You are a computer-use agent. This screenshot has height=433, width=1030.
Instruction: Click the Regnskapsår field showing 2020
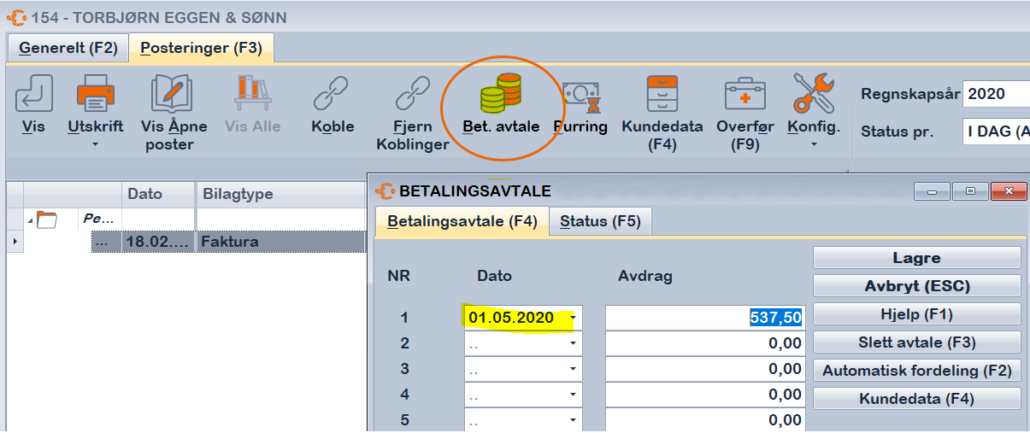(x=996, y=94)
